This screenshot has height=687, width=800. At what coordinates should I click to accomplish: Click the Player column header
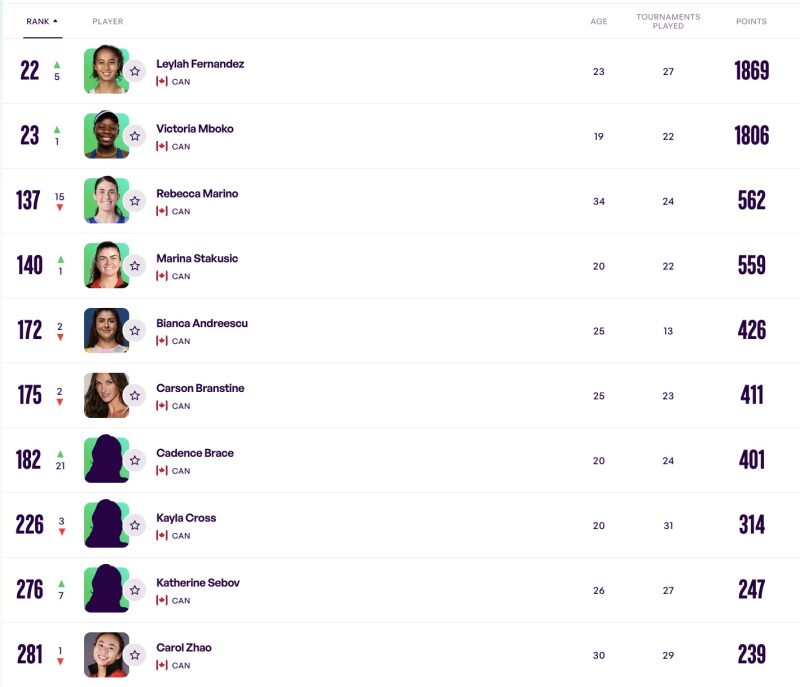click(x=108, y=21)
